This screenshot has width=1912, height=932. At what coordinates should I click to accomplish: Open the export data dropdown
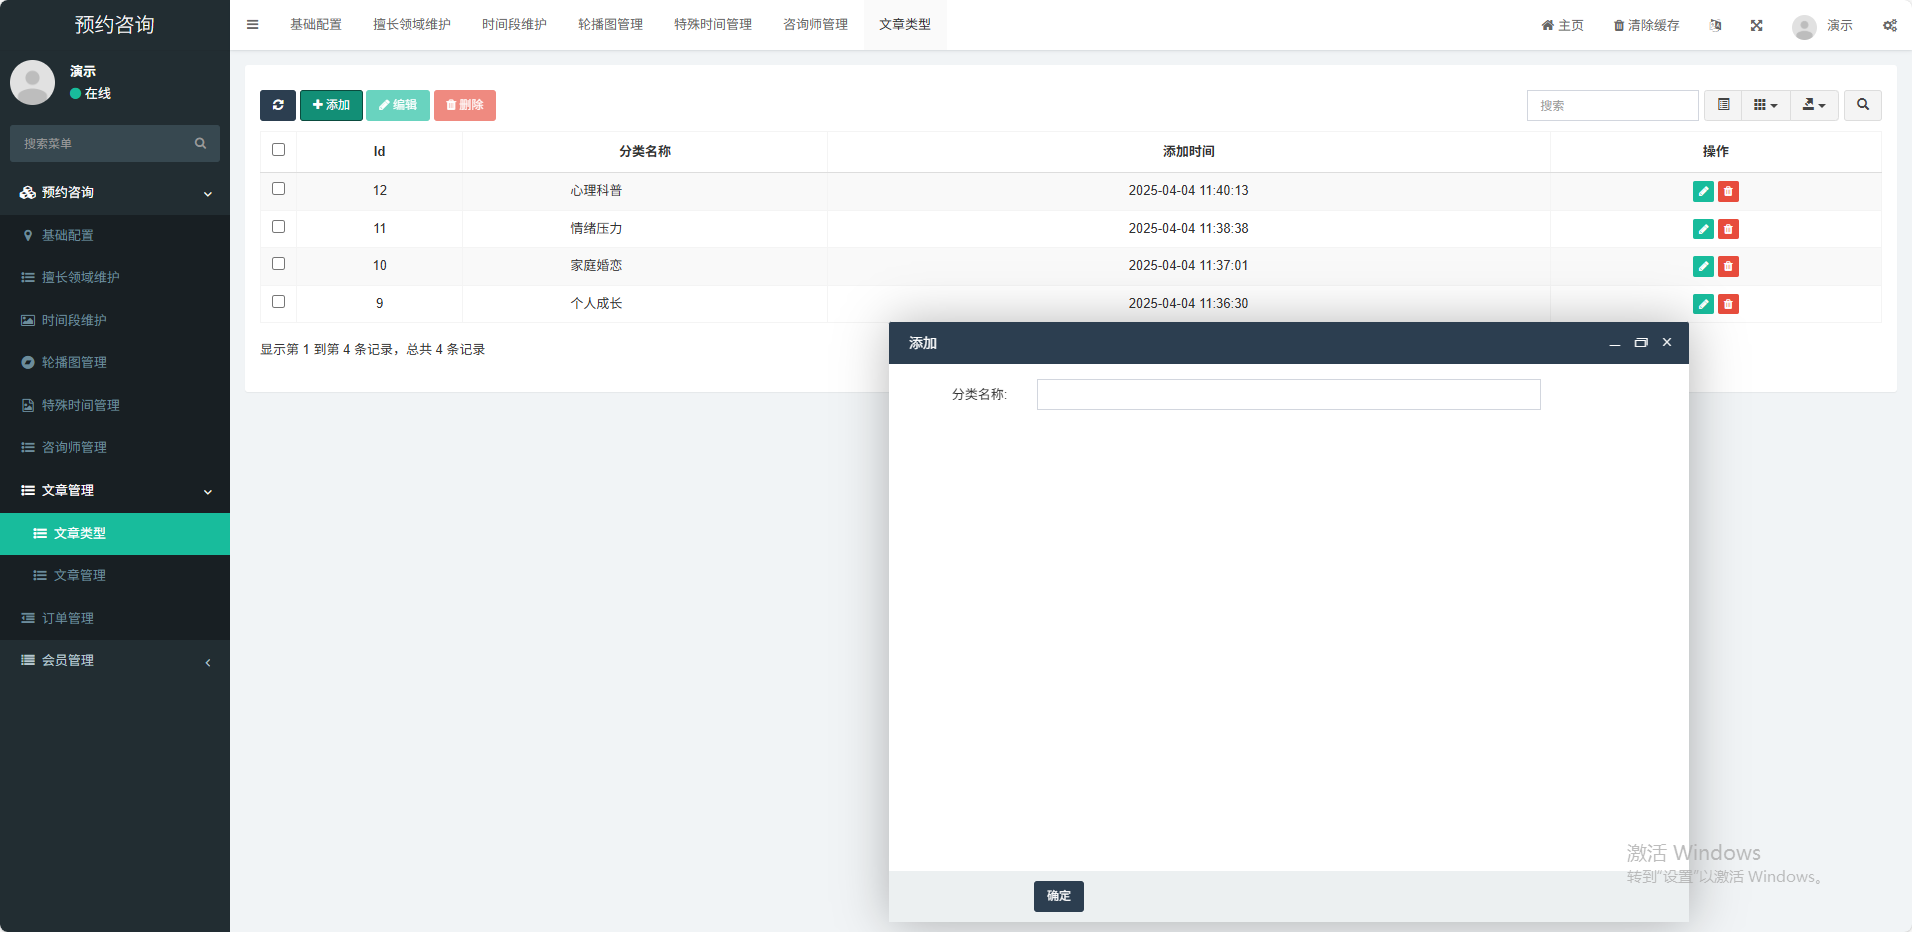[1814, 105]
